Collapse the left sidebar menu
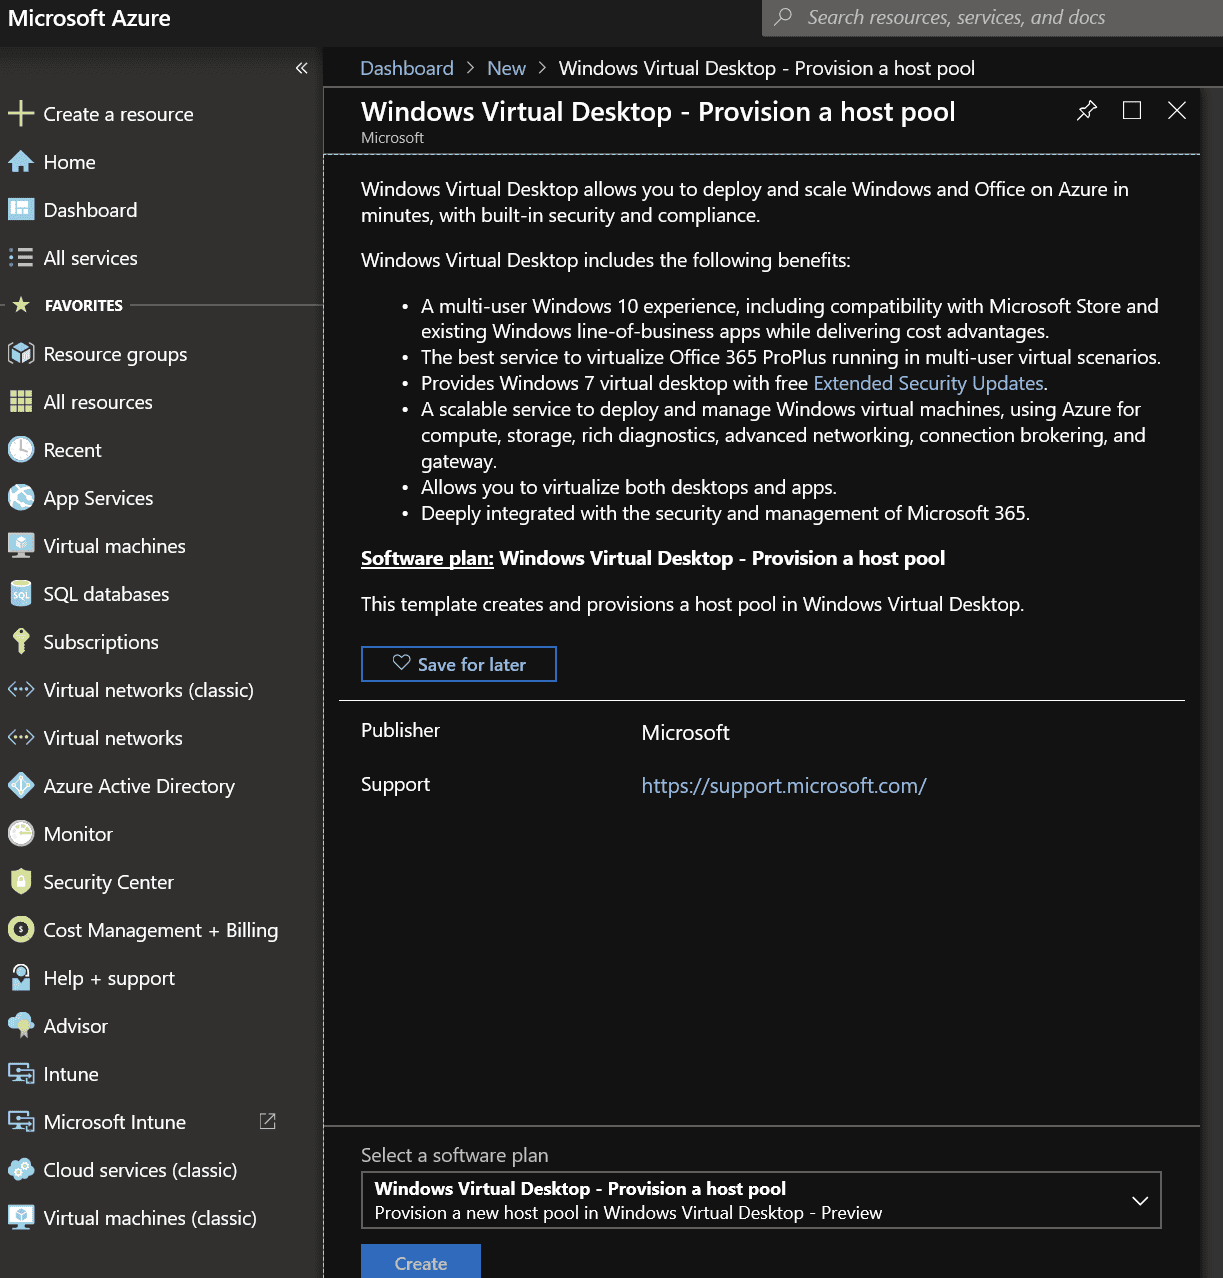This screenshot has width=1223, height=1278. point(301,68)
